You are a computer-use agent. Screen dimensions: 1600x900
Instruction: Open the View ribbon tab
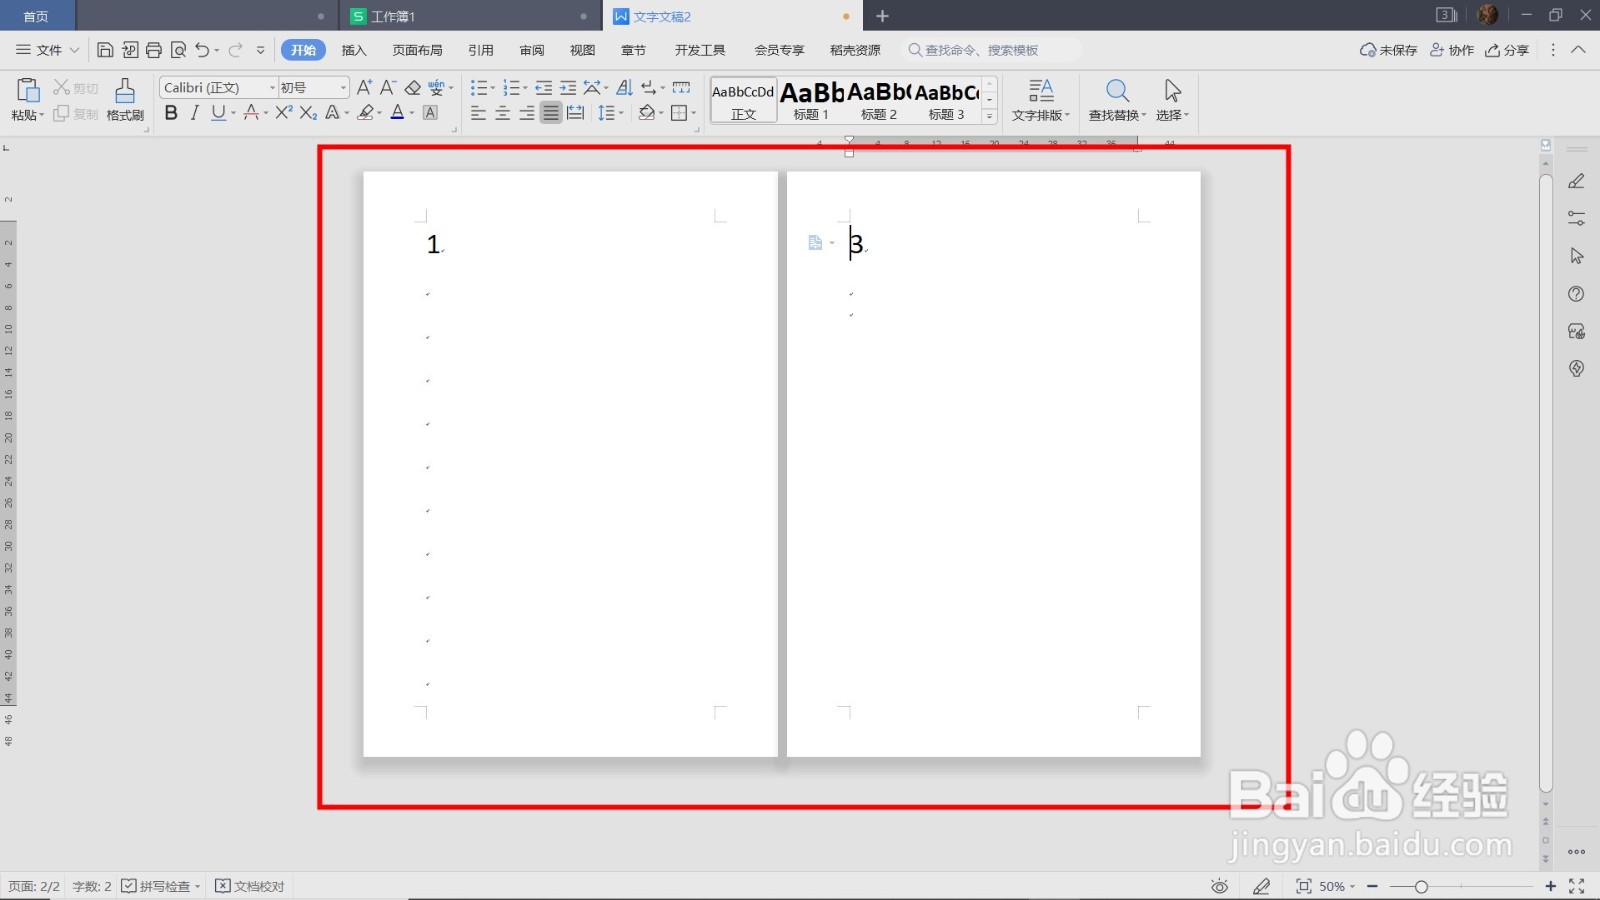pyautogui.click(x=582, y=50)
